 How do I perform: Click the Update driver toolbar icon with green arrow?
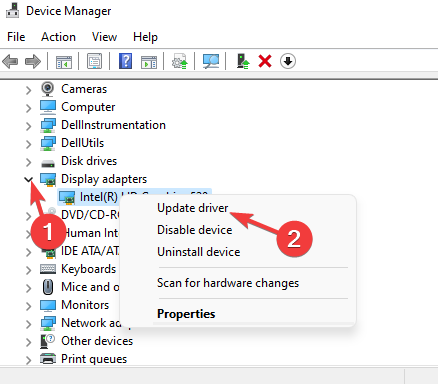(x=243, y=61)
